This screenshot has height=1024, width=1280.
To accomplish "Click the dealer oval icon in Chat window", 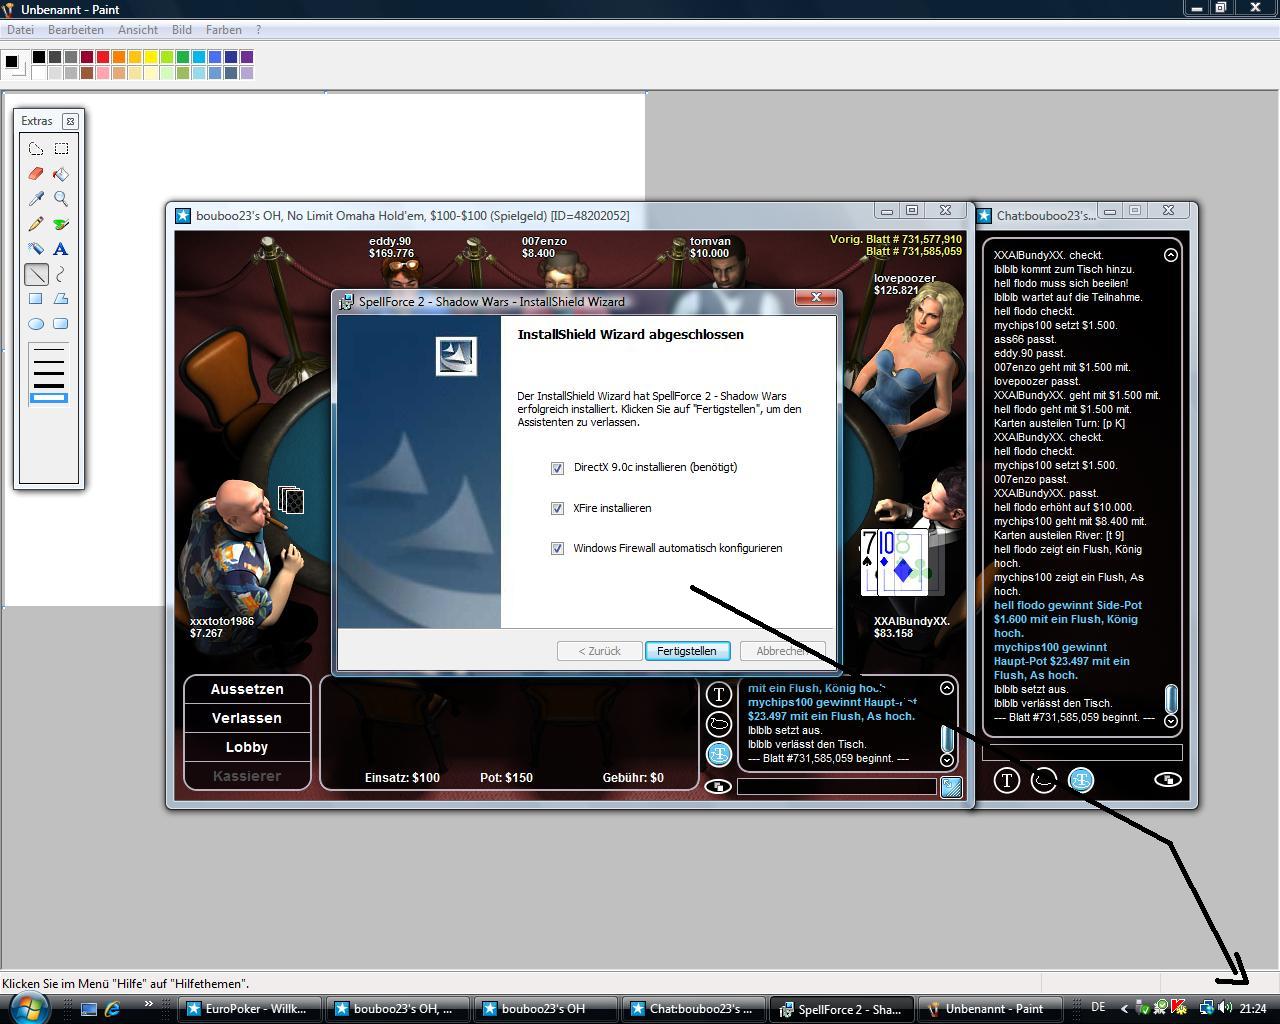I will point(1044,780).
